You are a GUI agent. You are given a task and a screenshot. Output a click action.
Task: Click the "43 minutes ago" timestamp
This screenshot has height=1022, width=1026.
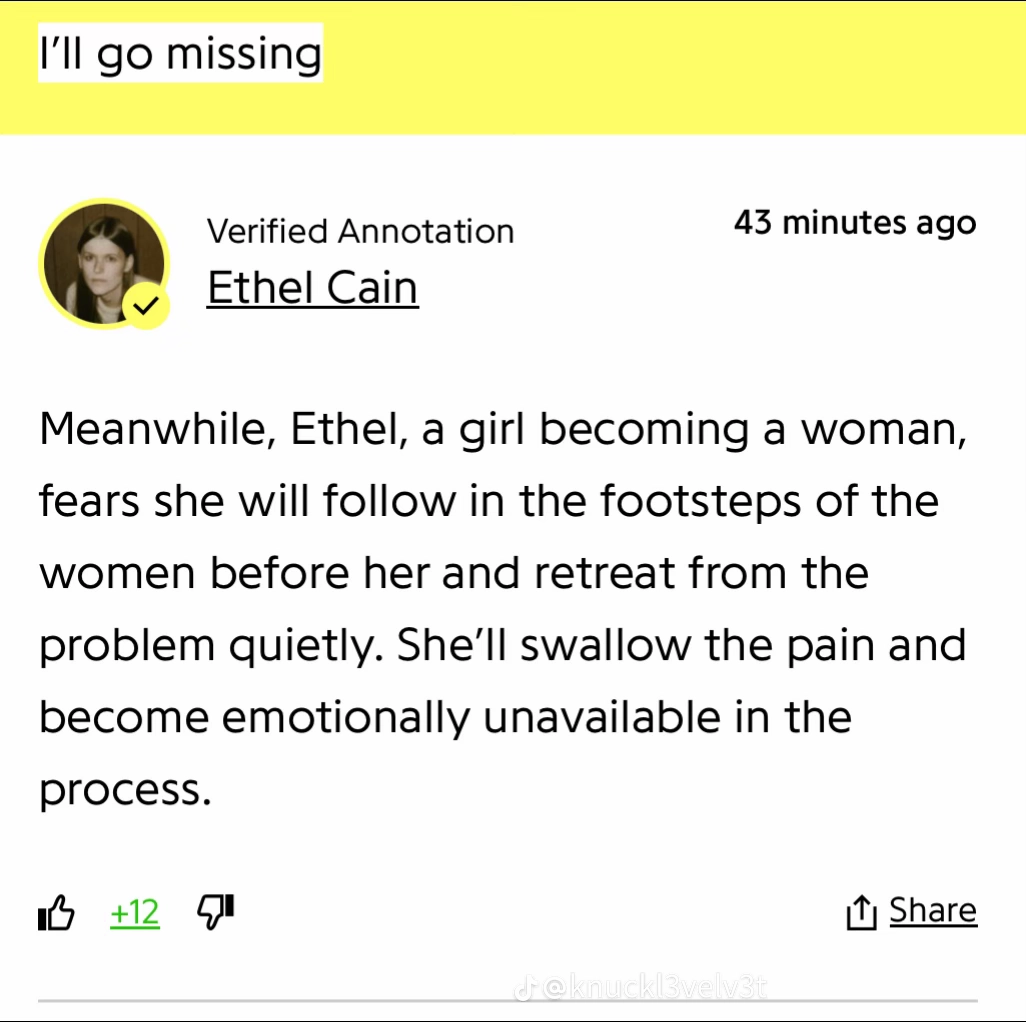tap(855, 222)
